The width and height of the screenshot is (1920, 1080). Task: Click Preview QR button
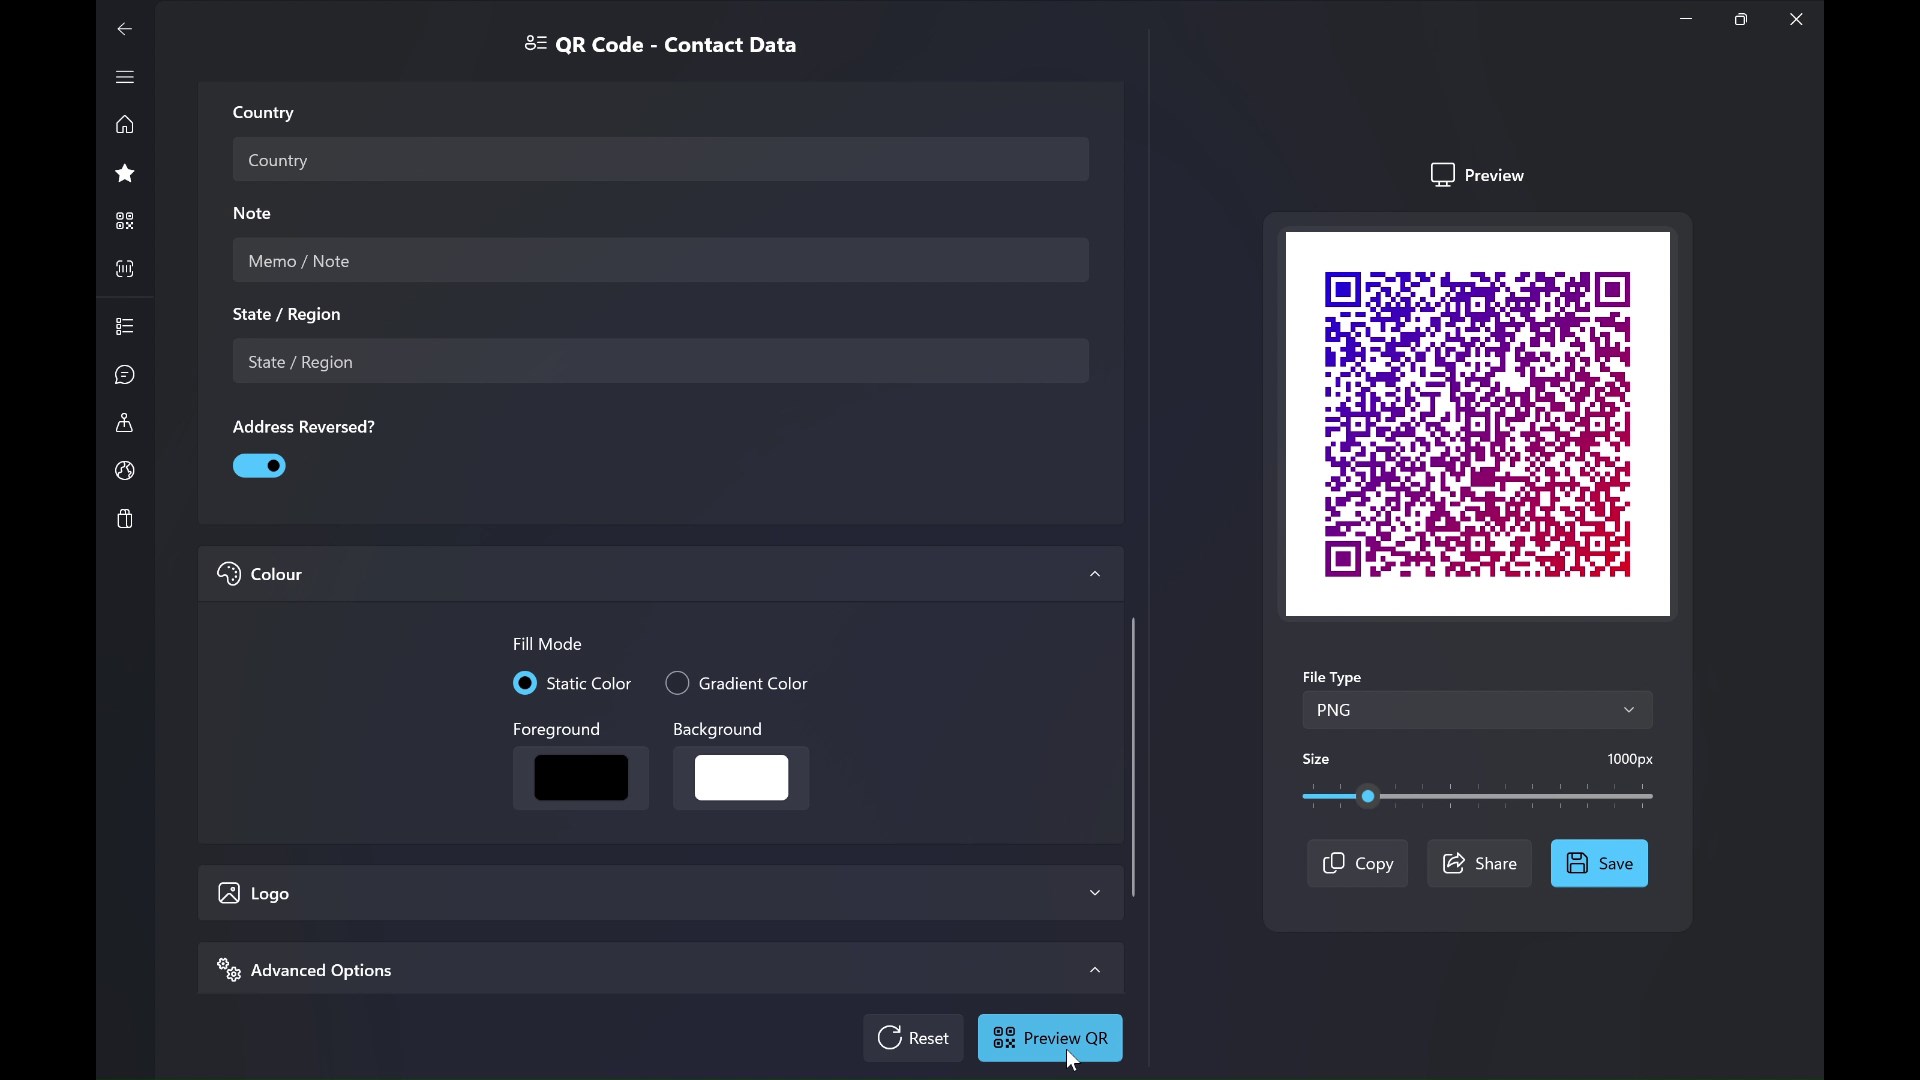(1050, 1038)
